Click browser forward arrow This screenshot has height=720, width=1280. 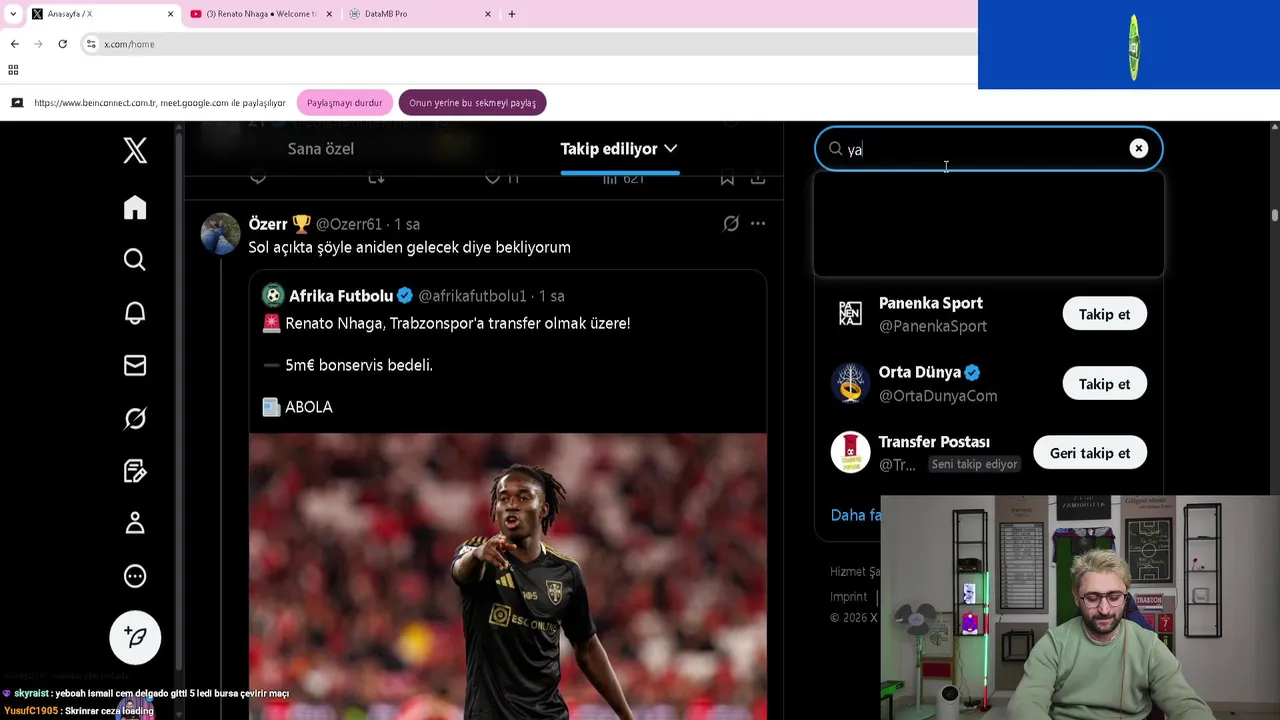click(38, 44)
